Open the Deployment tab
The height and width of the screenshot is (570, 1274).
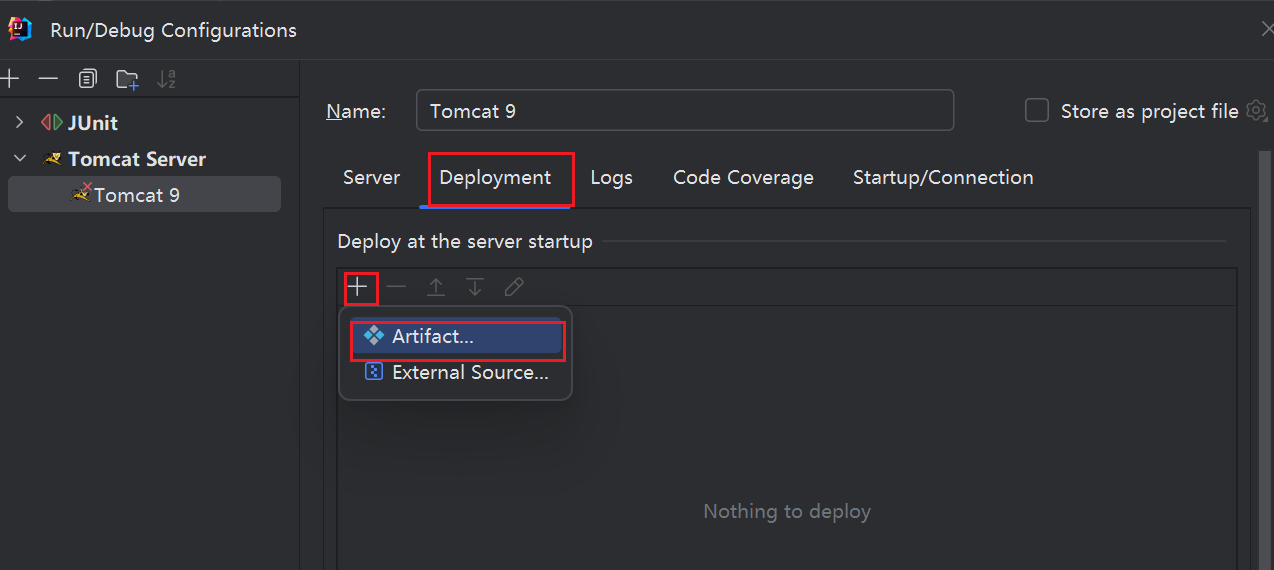pyautogui.click(x=495, y=178)
